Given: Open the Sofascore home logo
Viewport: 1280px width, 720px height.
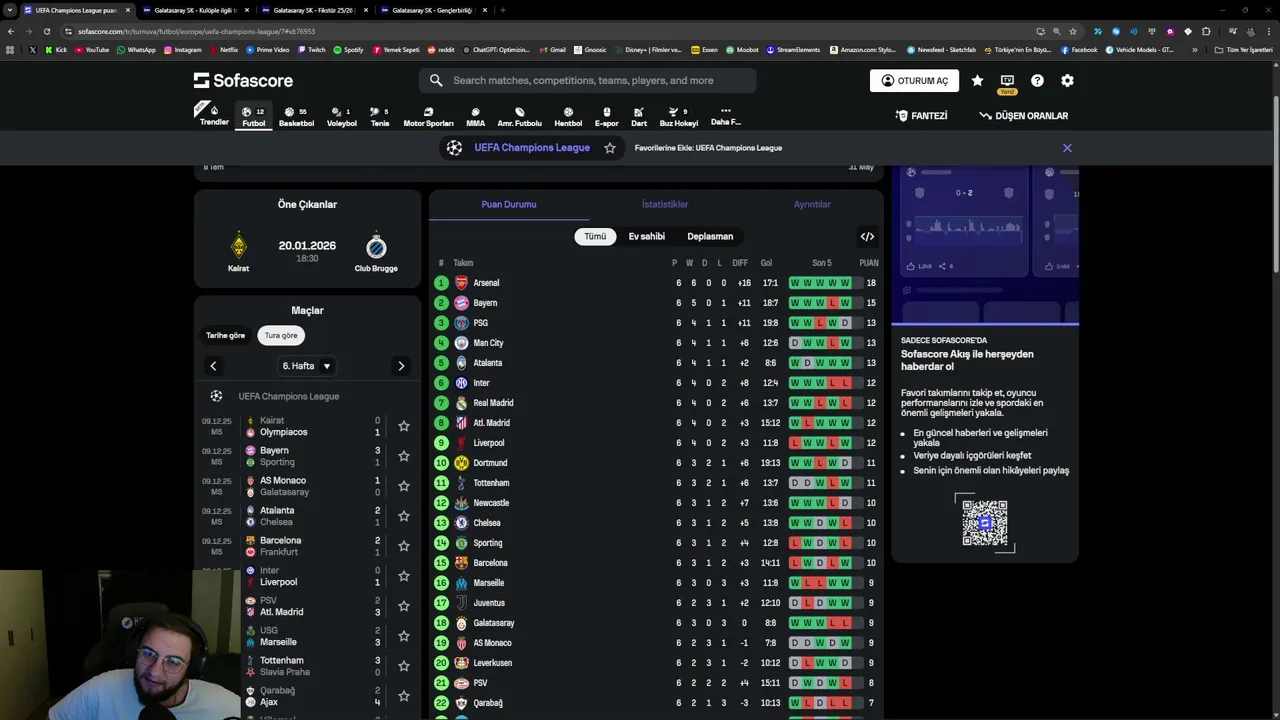Looking at the screenshot, I should coord(243,80).
